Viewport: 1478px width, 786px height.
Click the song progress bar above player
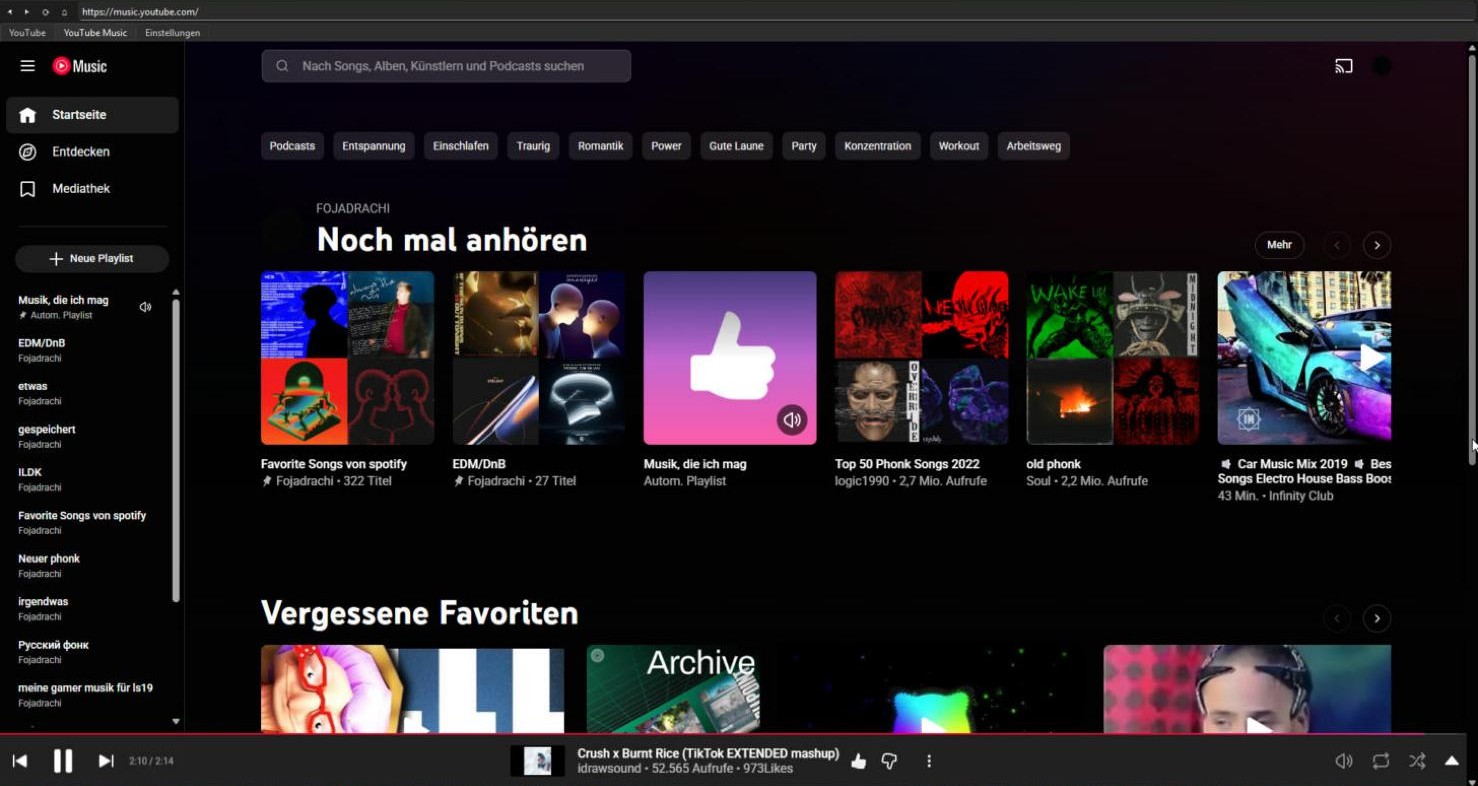tap(734, 734)
